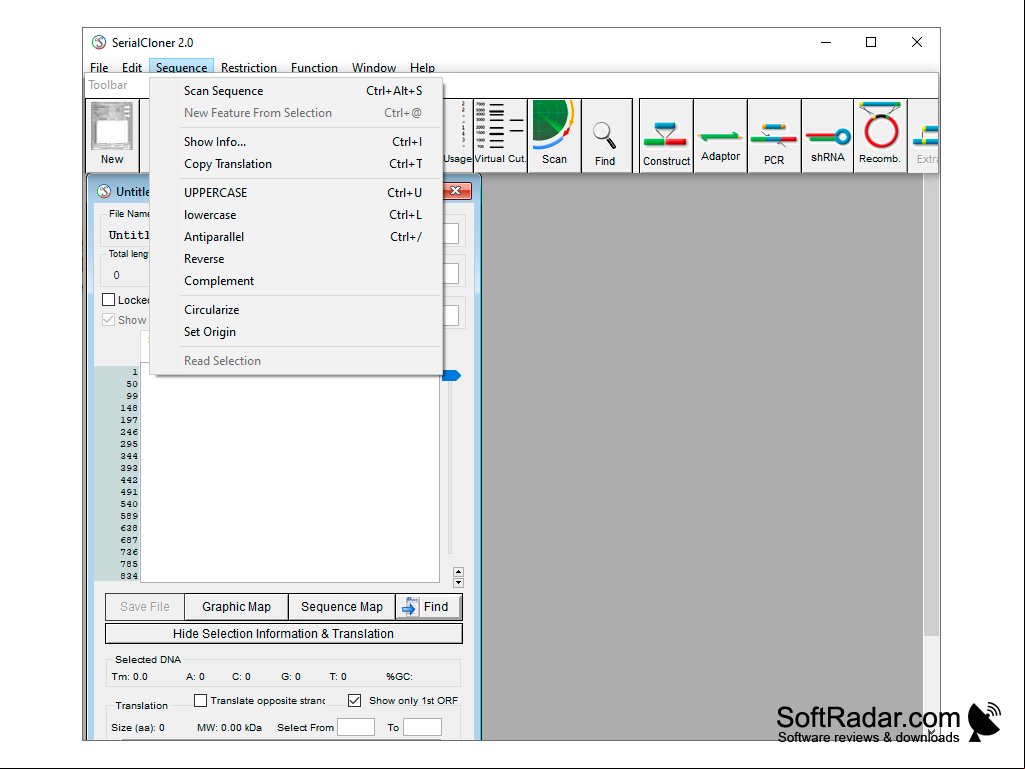Click the Size (aa): 0 text
The image size is (1025, 769).
(138, 727)
